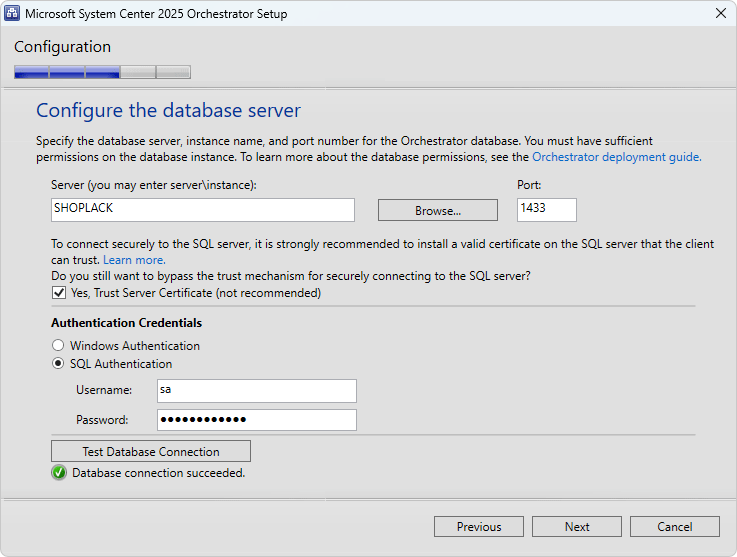Click the 'Username:' label

pyautogui.click(x=104, y=390)
